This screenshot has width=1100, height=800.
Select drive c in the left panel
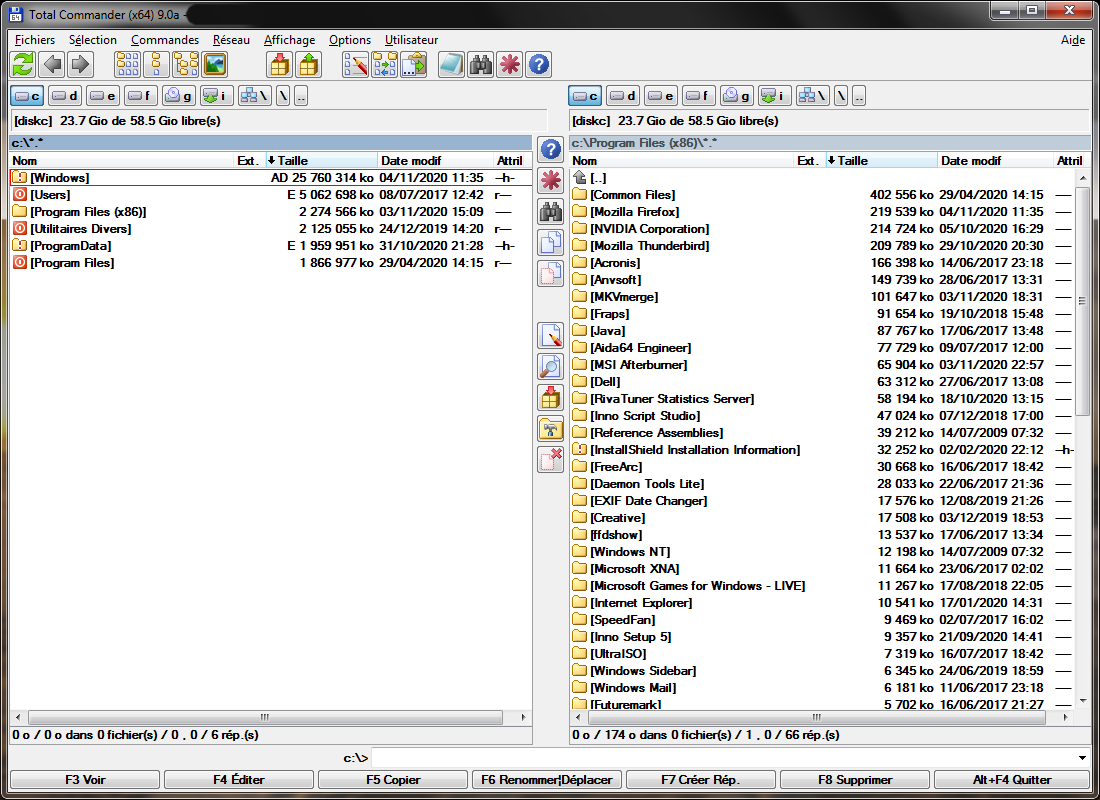[27, 95]
